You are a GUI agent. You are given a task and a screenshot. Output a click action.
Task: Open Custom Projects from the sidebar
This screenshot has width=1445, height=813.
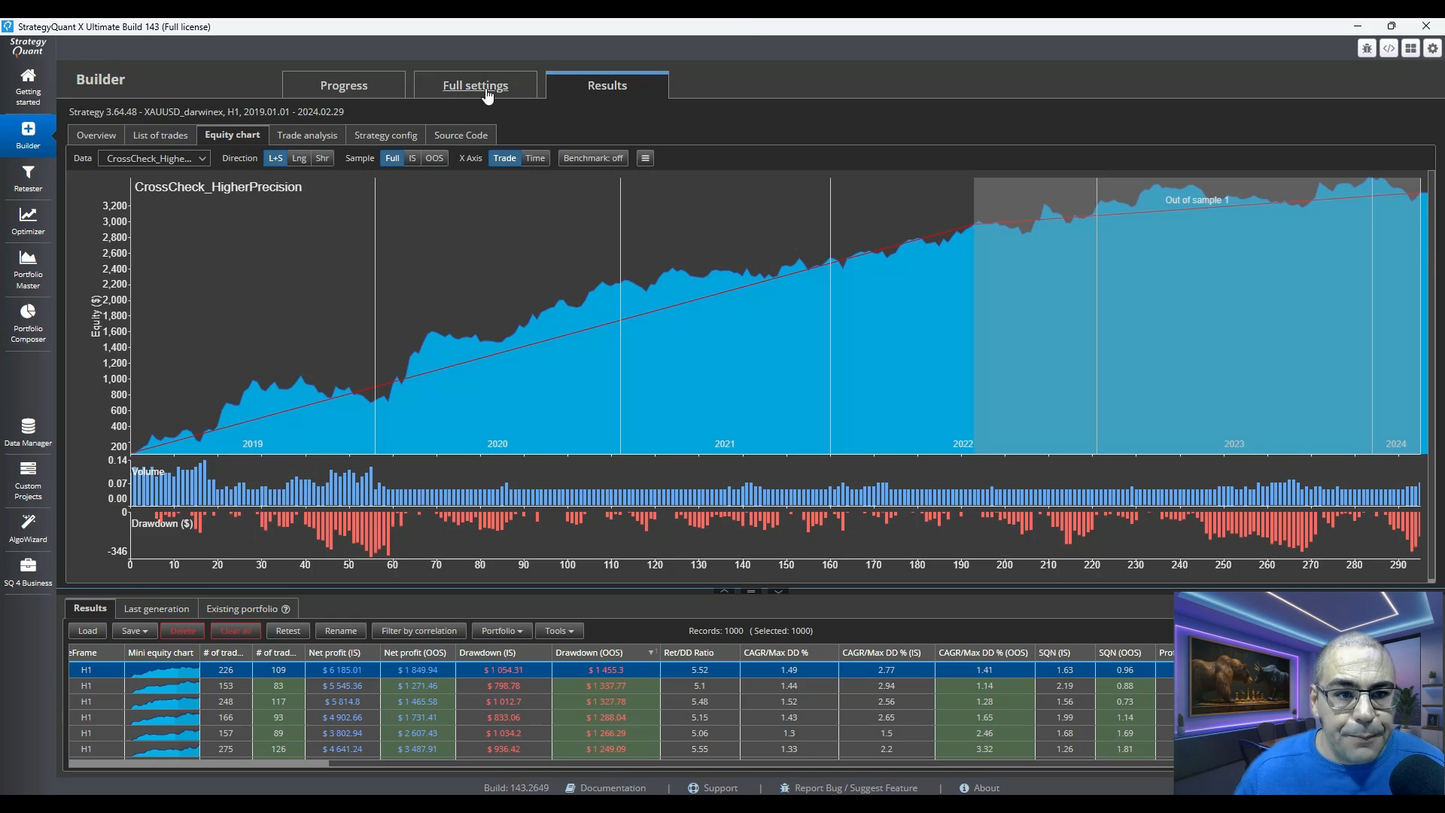point(28,480)
